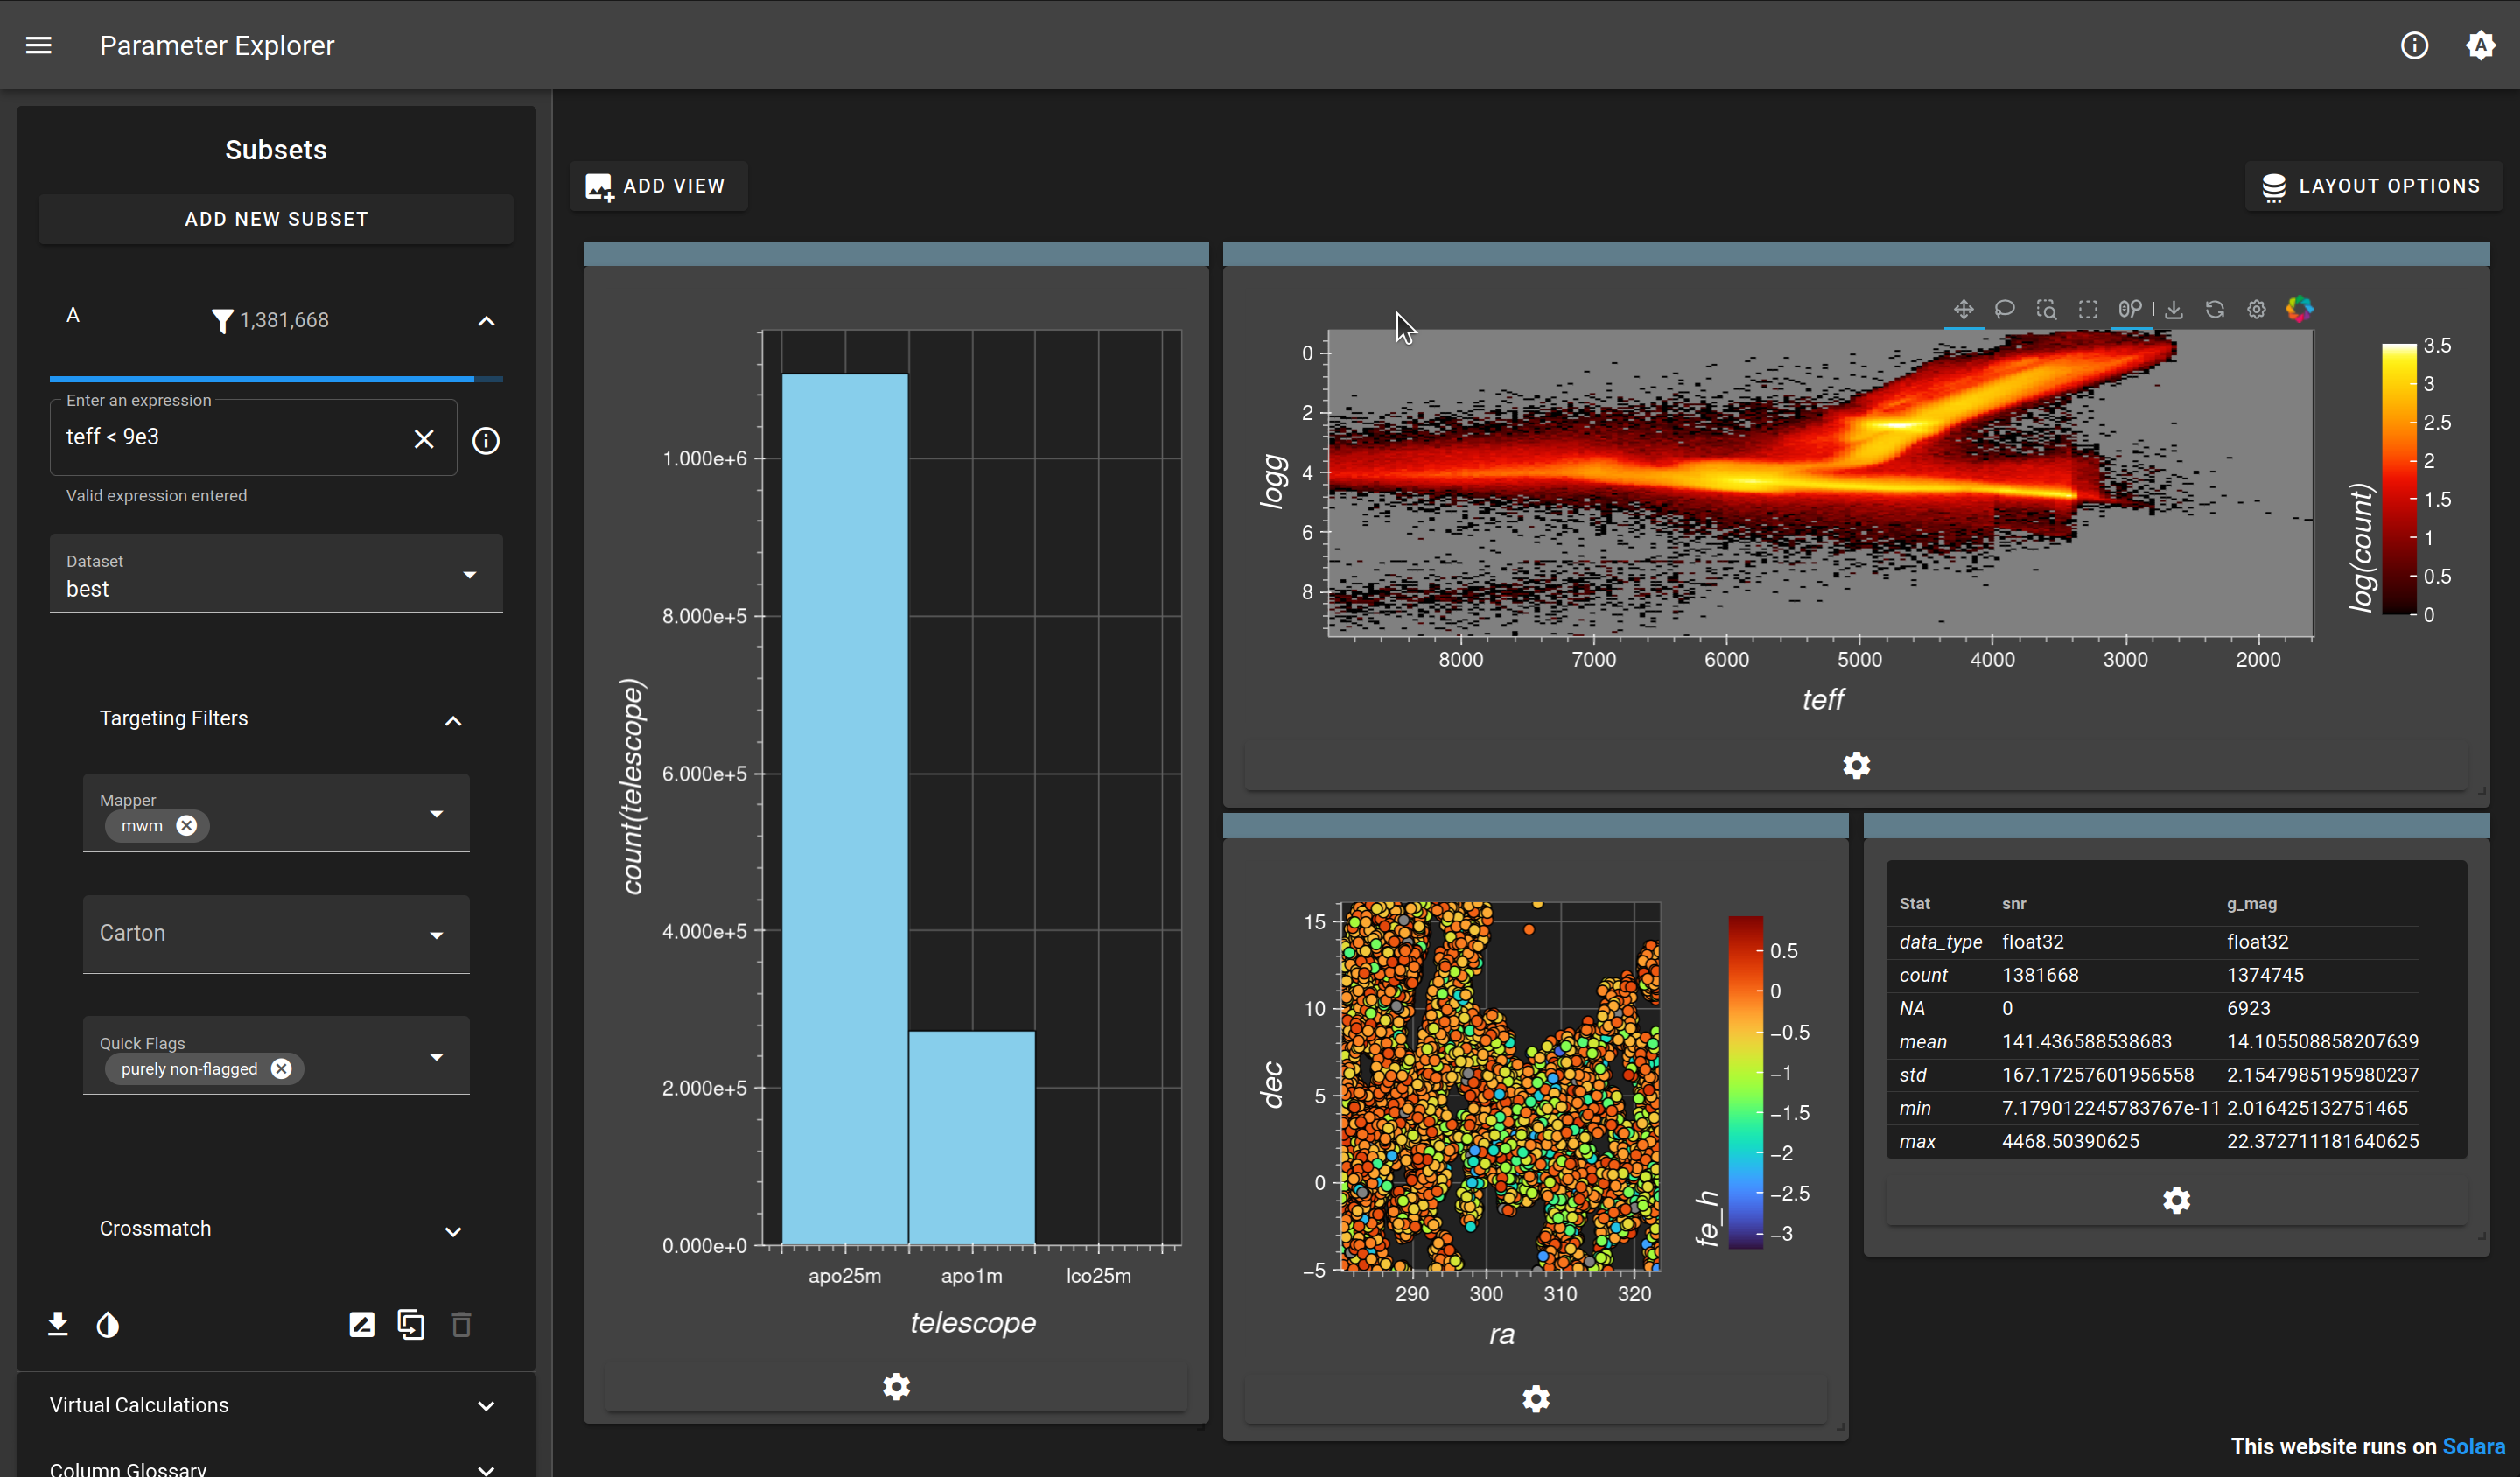
Task: Open Bokeh toolbar settings gear
Action: point(2256,310)
